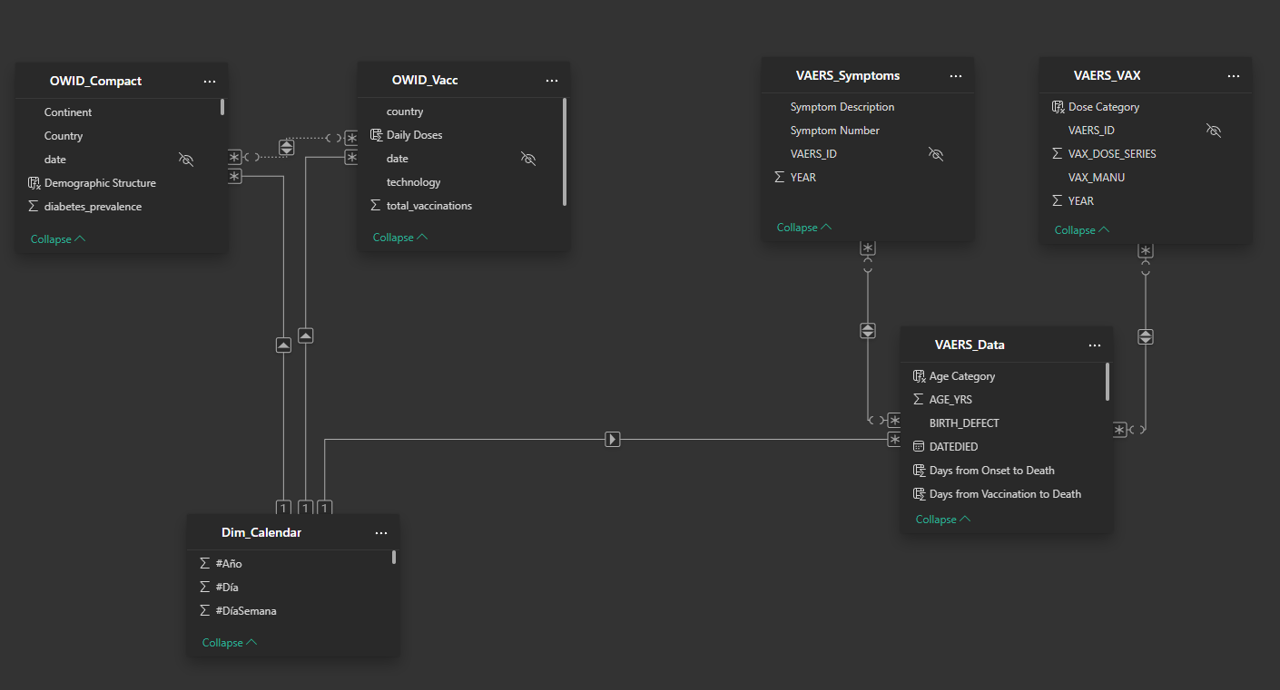Select the filter arrow on Dim_Calendar to VAERS_Data relationship

click(613, 439)
